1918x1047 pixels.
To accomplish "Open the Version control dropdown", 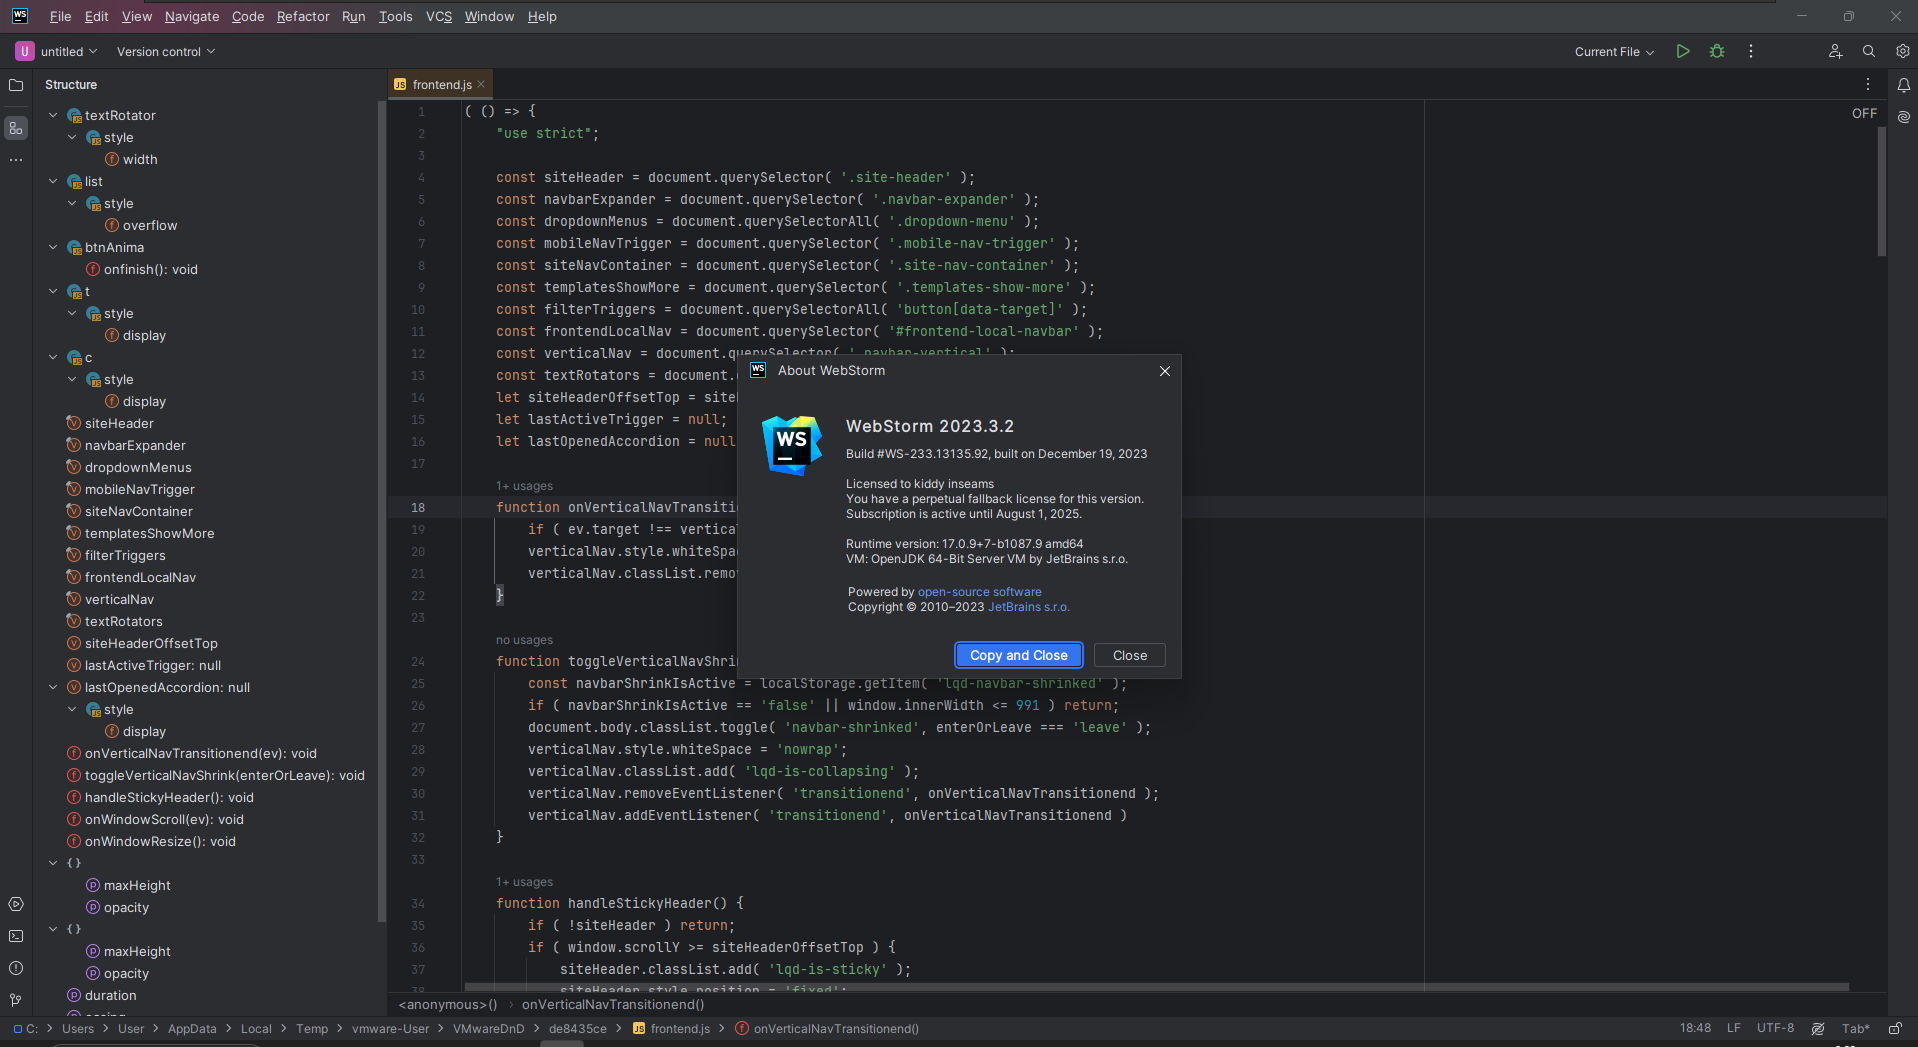I will 165,52.
